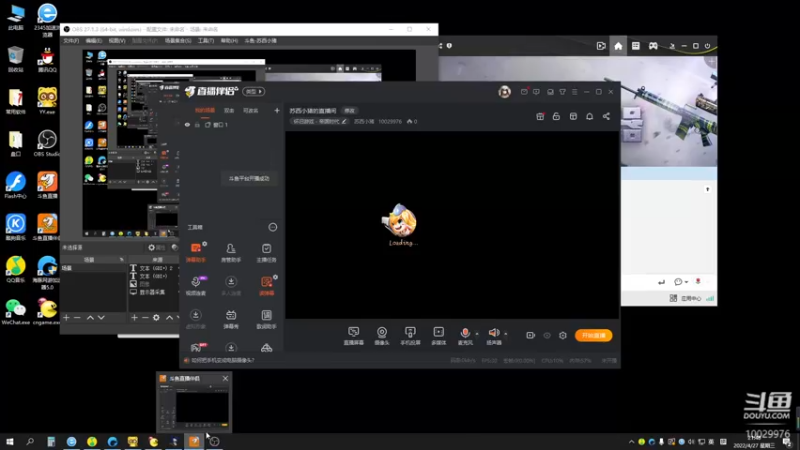Open the Edit menu in OBS window
This screenshot has width=800, height=450.
[93, 40]
